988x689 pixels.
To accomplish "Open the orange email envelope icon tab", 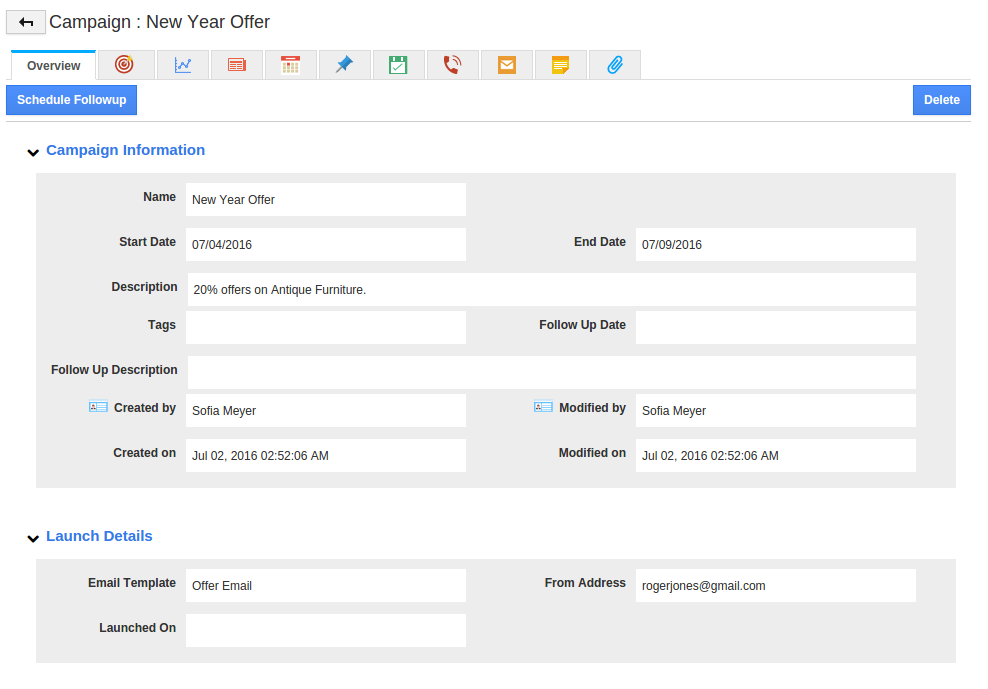I will (x=507, y=65).
